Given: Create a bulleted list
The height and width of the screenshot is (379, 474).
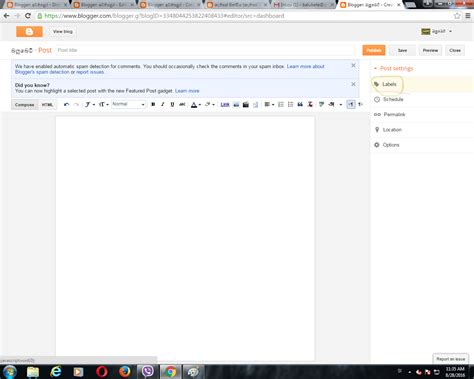Looking at the screenshot, I should (290, 104).
